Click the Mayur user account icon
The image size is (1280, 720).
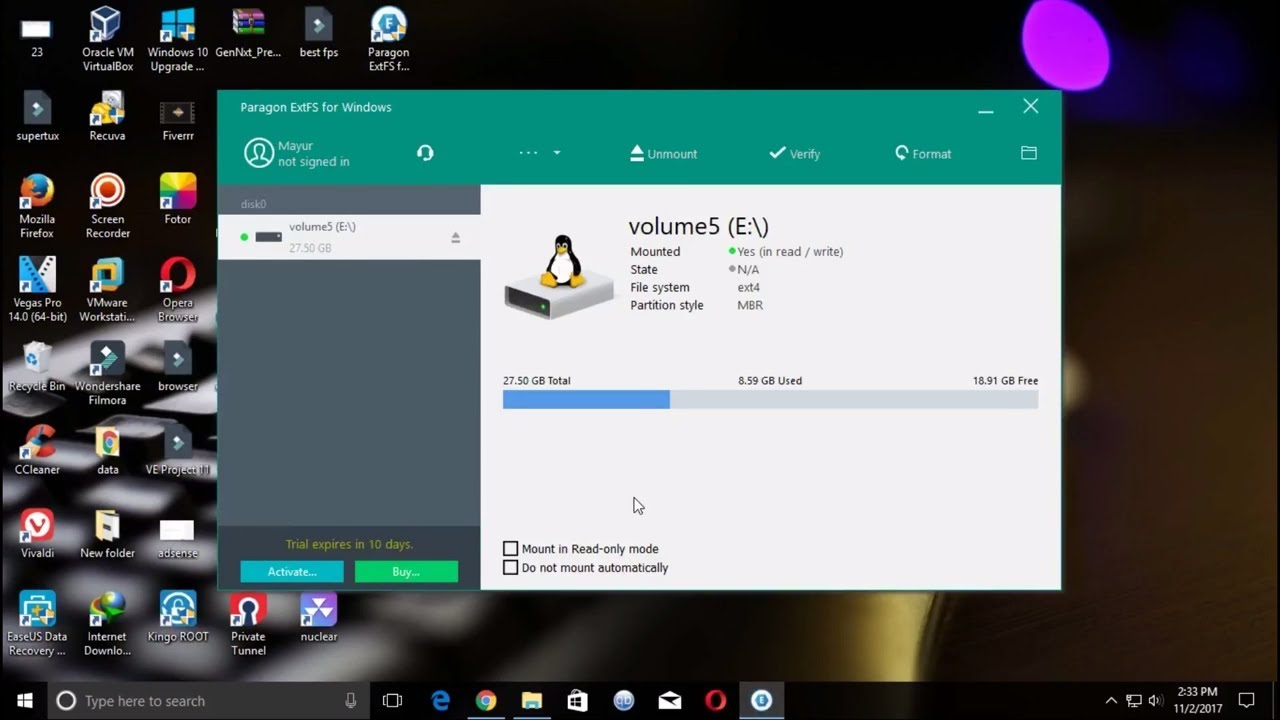(259, 153)
